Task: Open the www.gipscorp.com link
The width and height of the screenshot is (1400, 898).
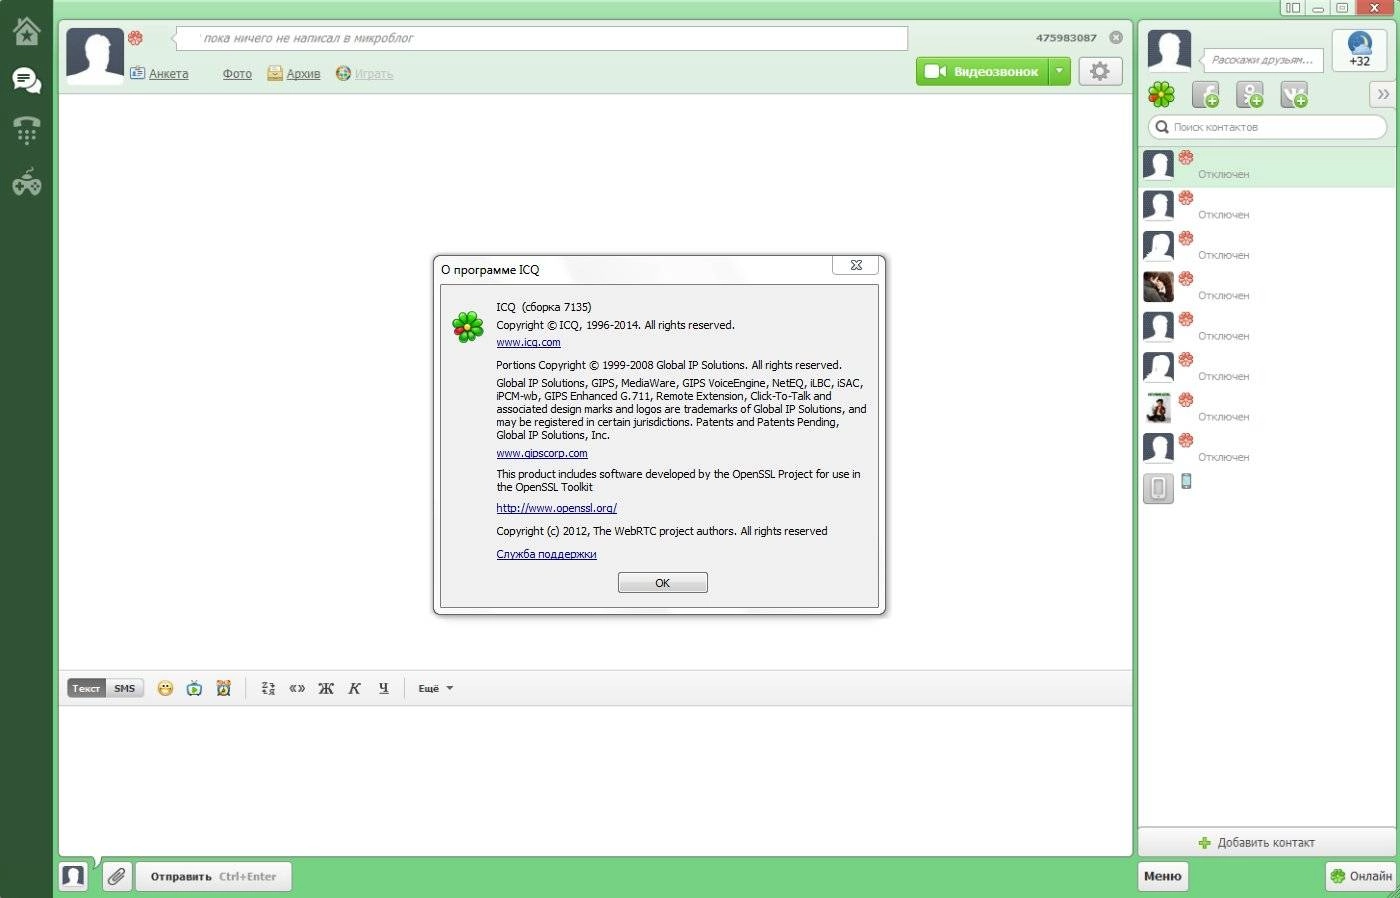Action: (x=542, y=454)
